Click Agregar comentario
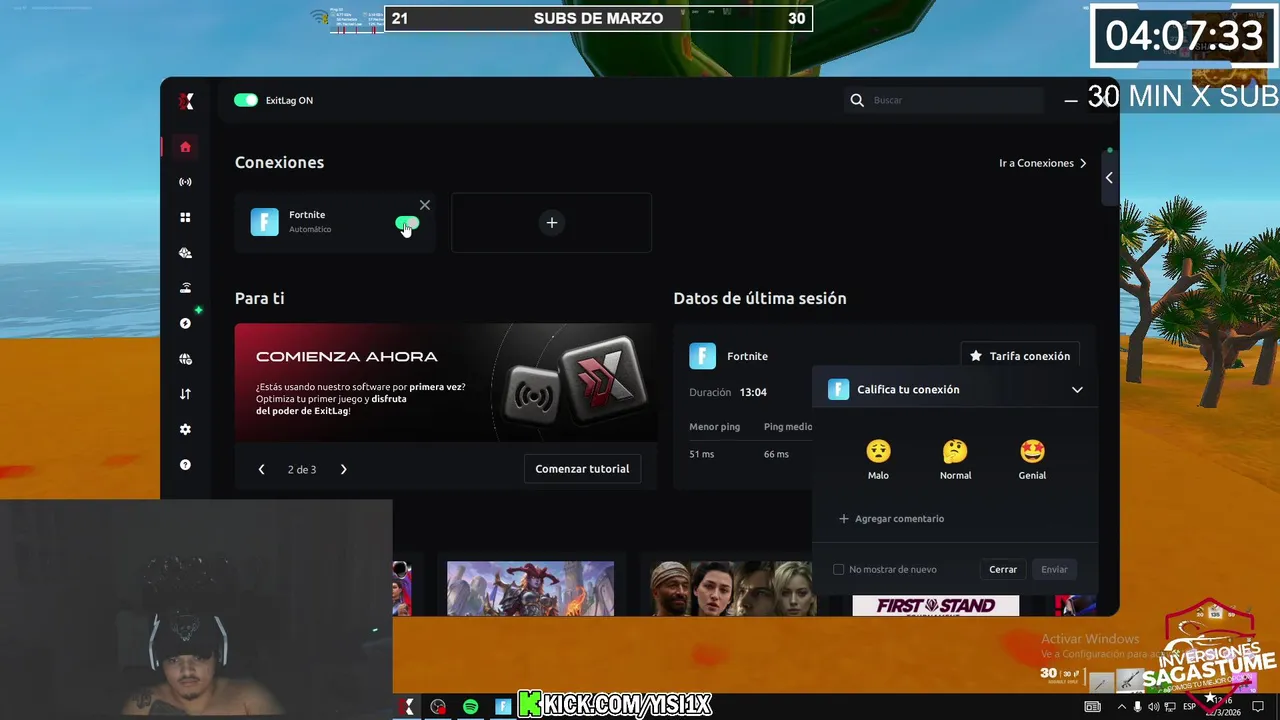This screenshot has width=1280, height=720. 891,519
